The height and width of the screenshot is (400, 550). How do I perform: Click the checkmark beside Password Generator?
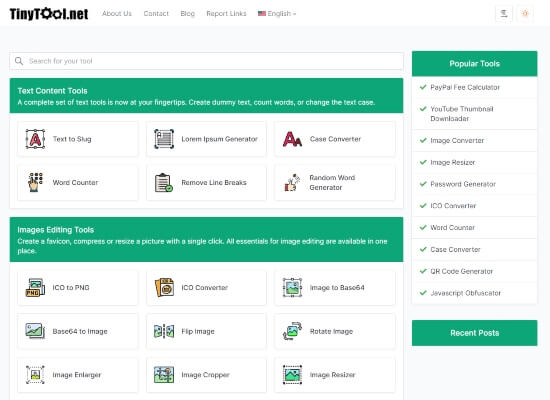[423, 184]
